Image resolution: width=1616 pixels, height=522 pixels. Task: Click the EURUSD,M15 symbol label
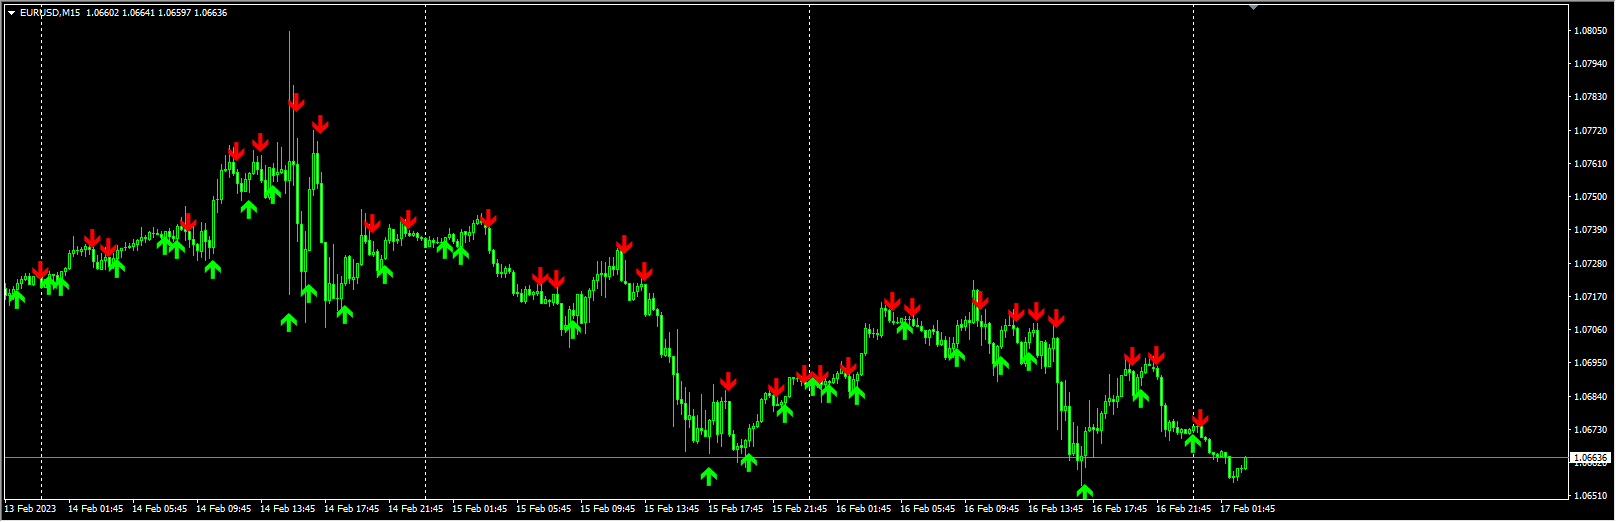[x=52, y=13]
